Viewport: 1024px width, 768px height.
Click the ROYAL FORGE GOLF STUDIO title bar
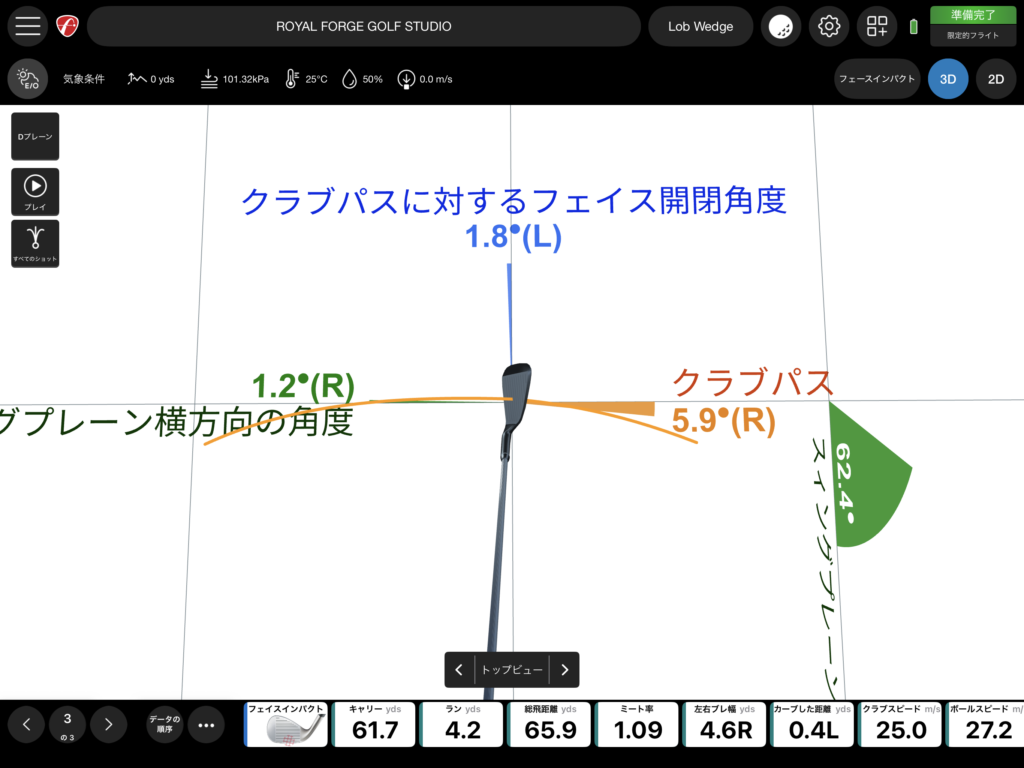(x=363, y=27)
